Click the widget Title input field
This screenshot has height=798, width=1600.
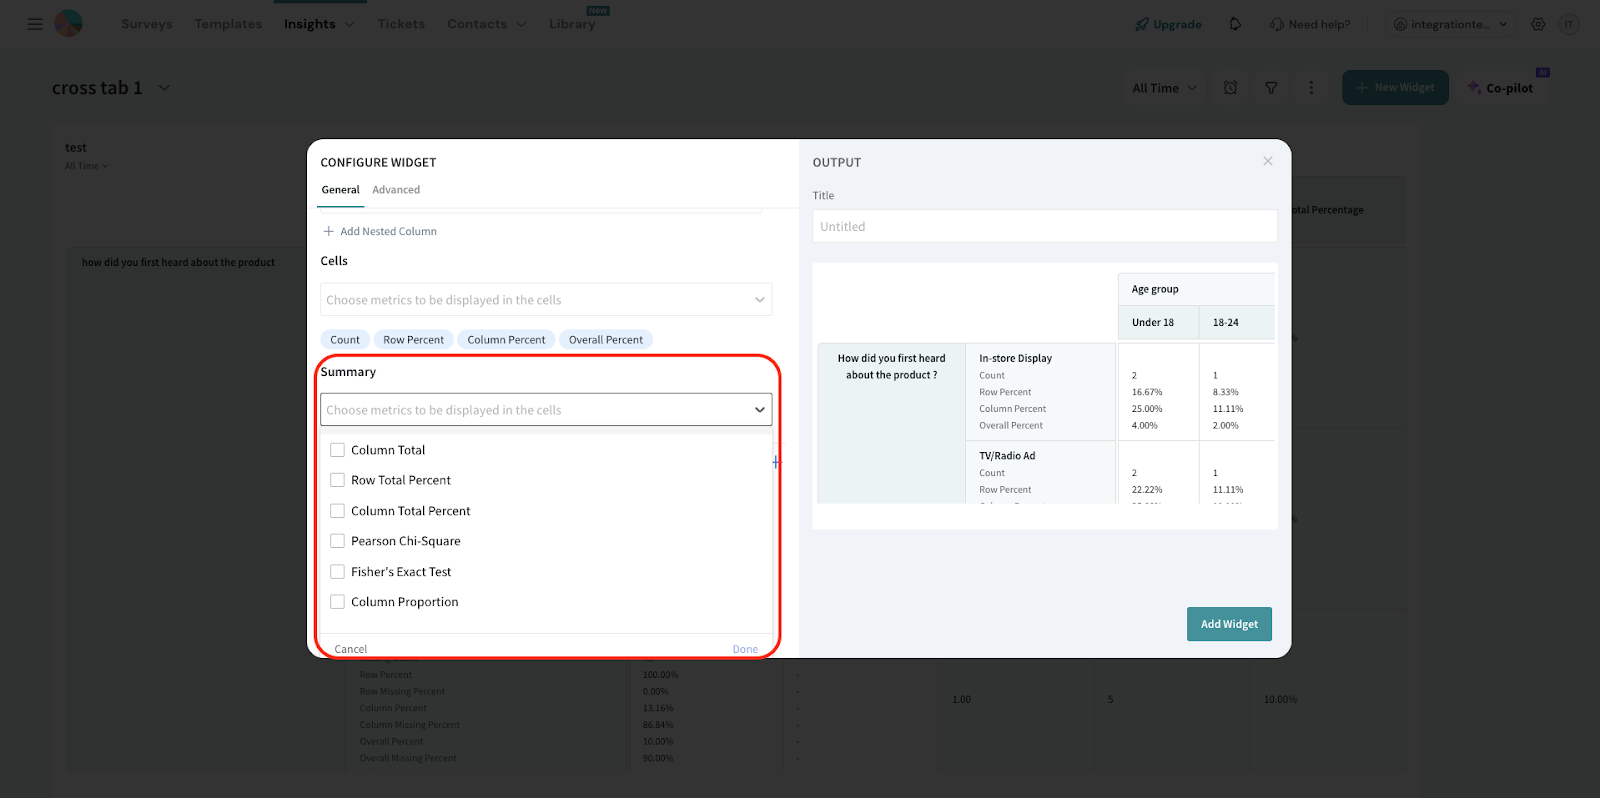tap(1044, 227)
